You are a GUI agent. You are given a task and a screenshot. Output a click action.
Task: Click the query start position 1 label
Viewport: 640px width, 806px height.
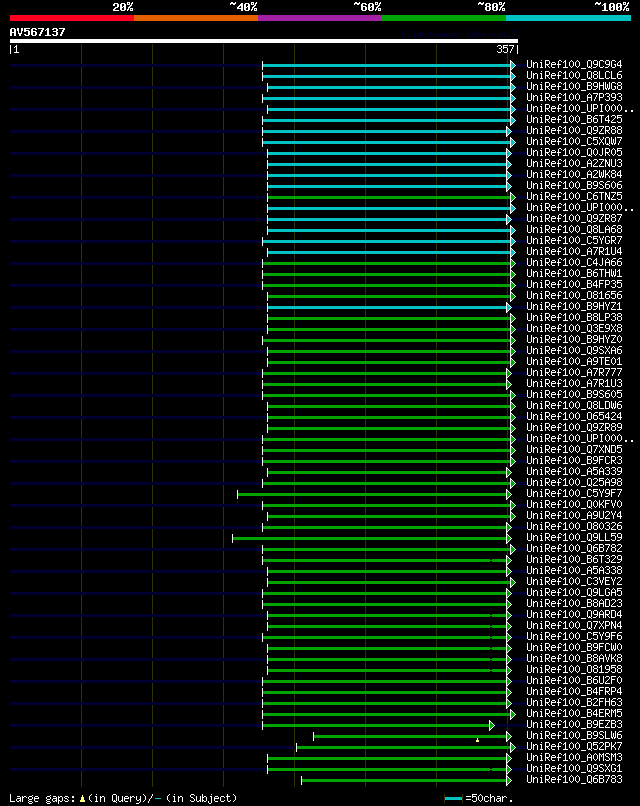pyautogui.click(x=16, y=49)
